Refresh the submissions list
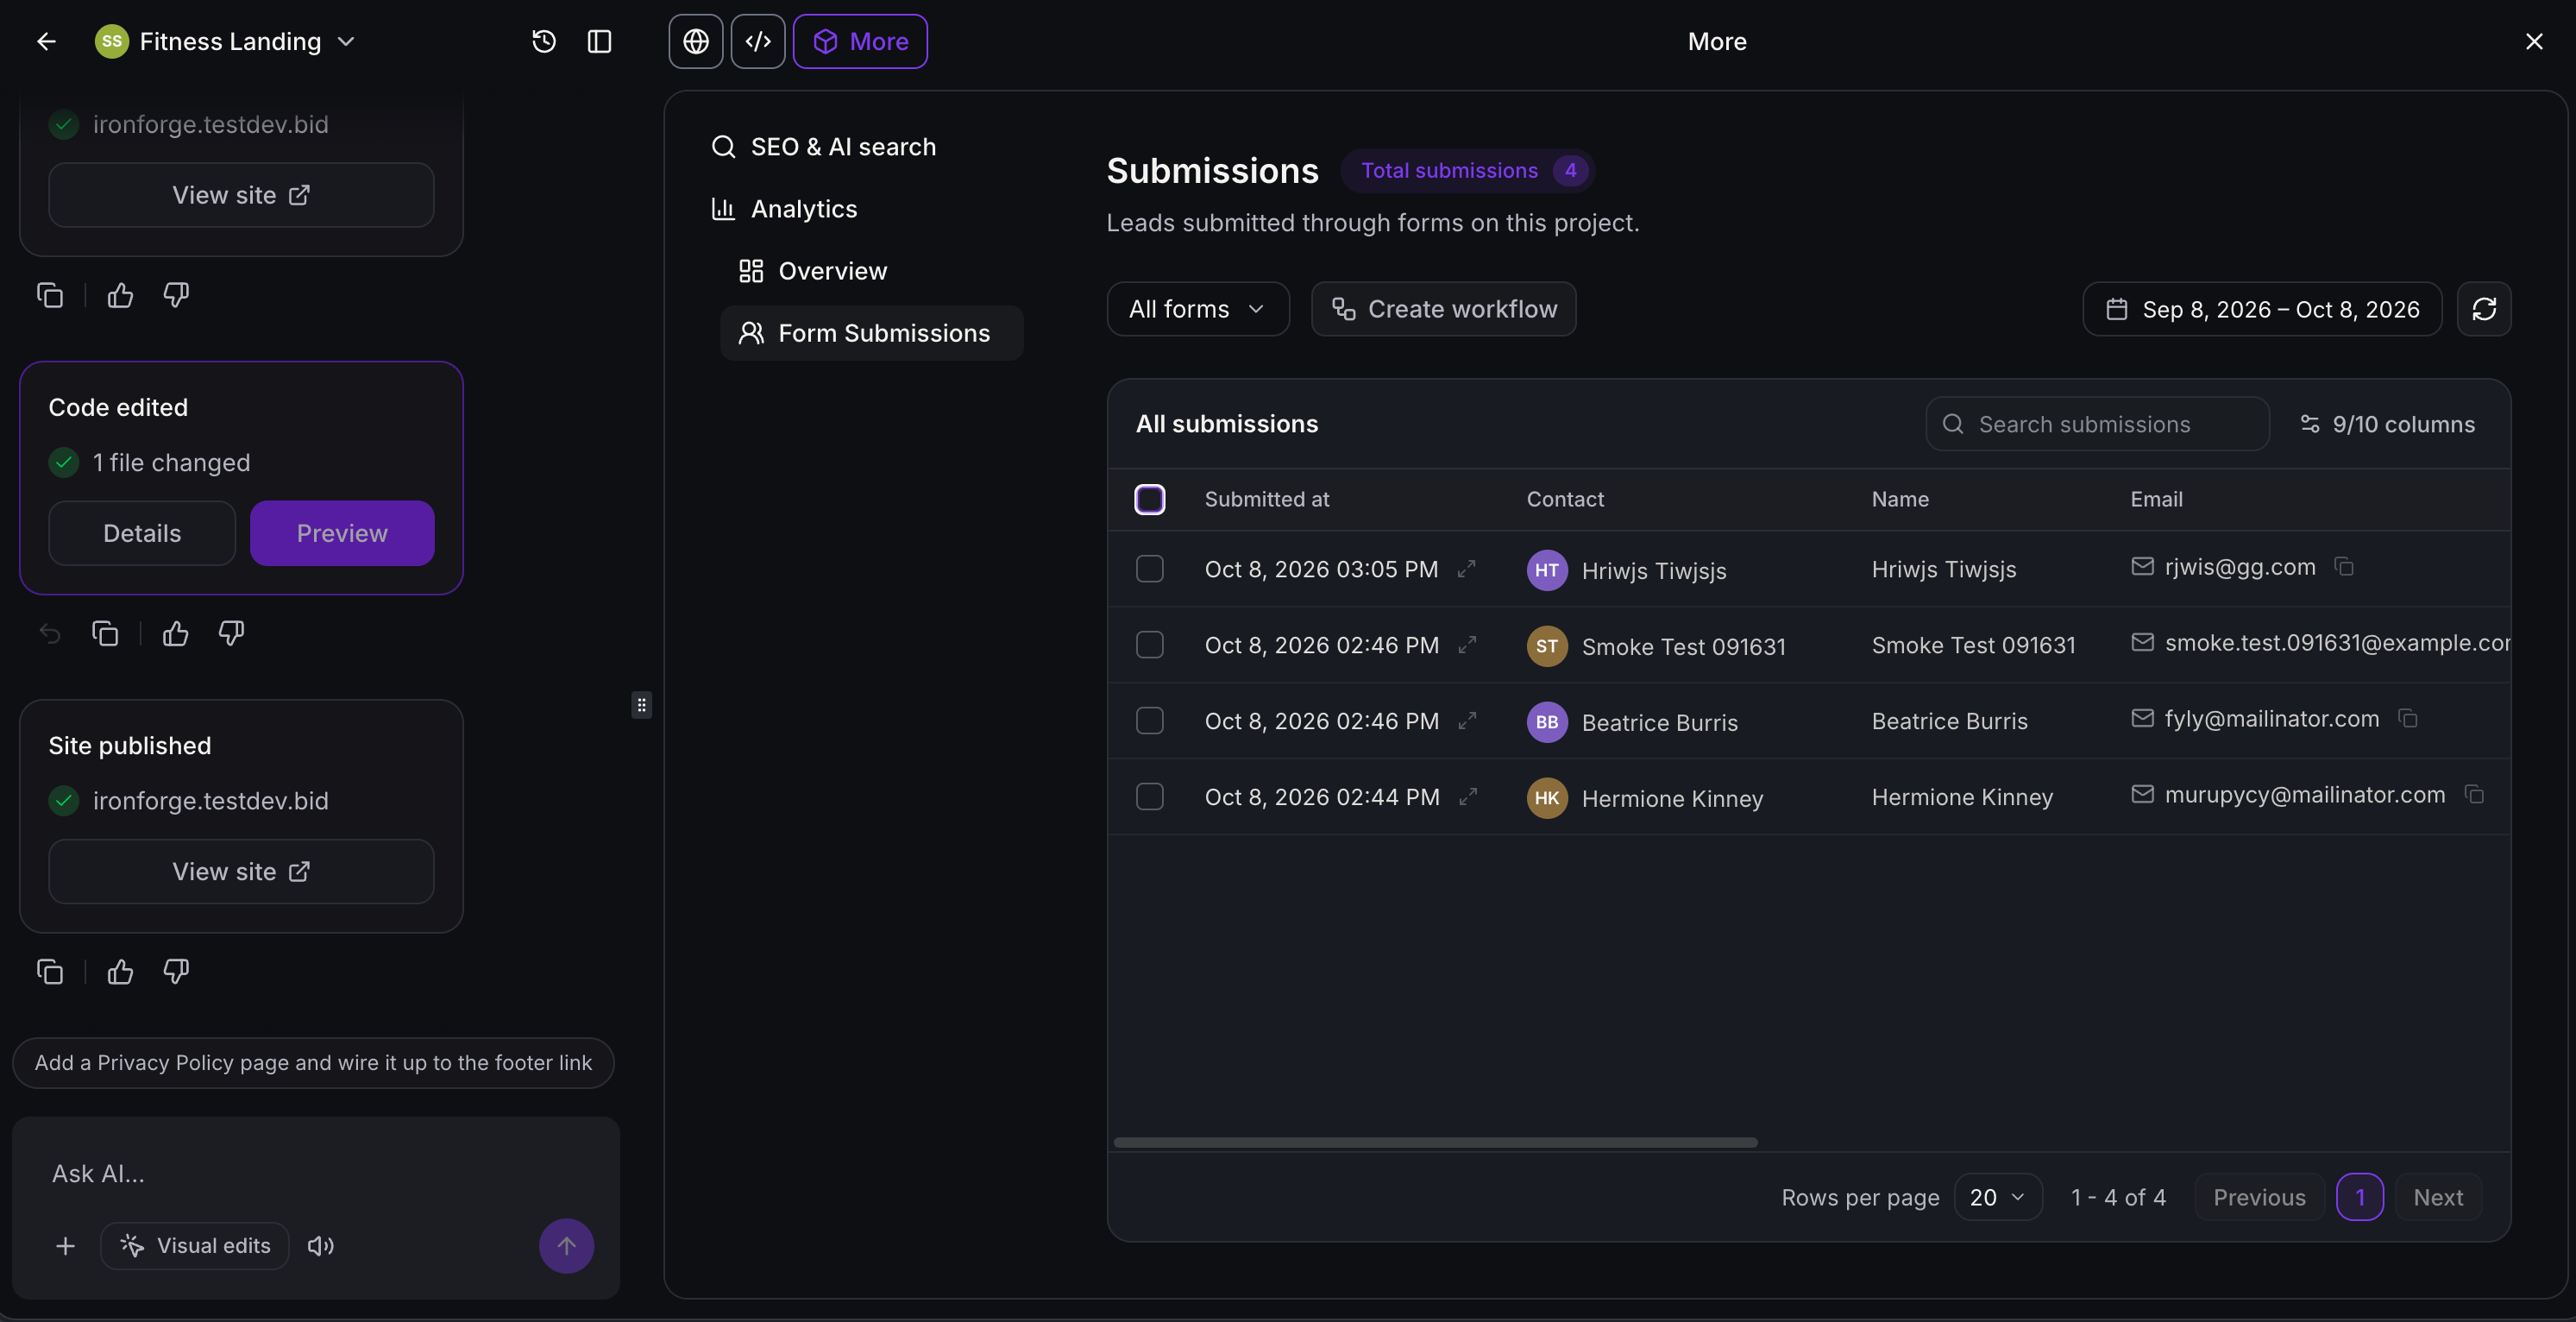This screenshot has height=1322, width=2576. point(2484,309)
